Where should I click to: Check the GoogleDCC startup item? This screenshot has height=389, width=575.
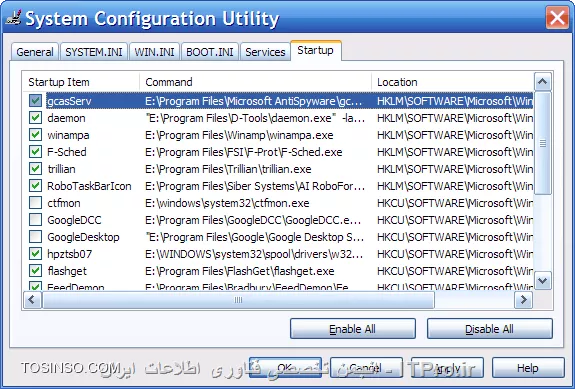35,220
